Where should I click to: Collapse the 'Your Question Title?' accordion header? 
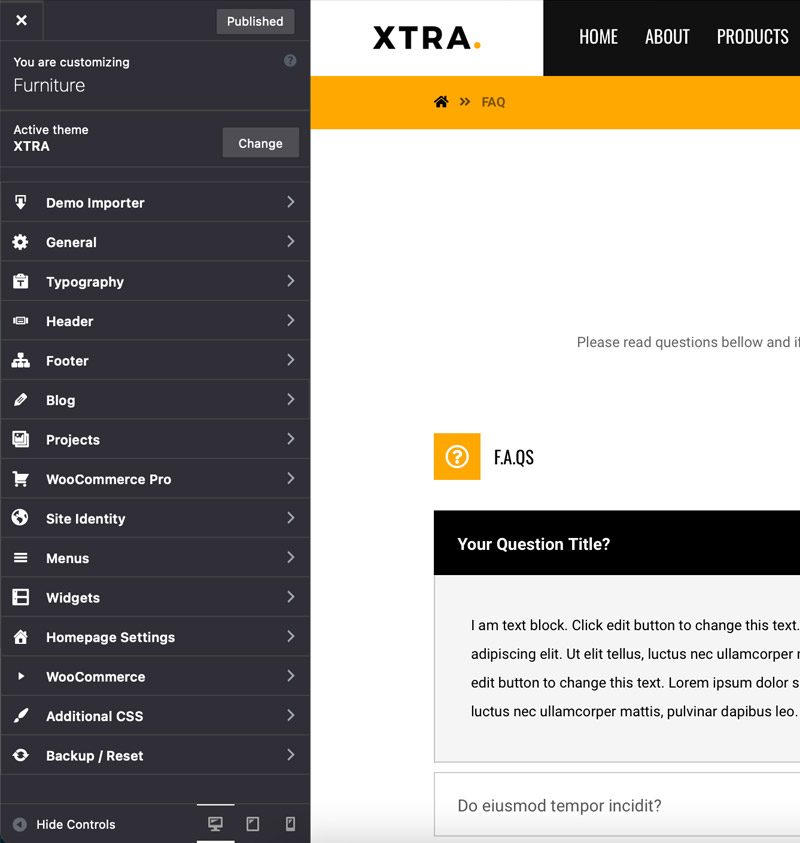point(534,544)
